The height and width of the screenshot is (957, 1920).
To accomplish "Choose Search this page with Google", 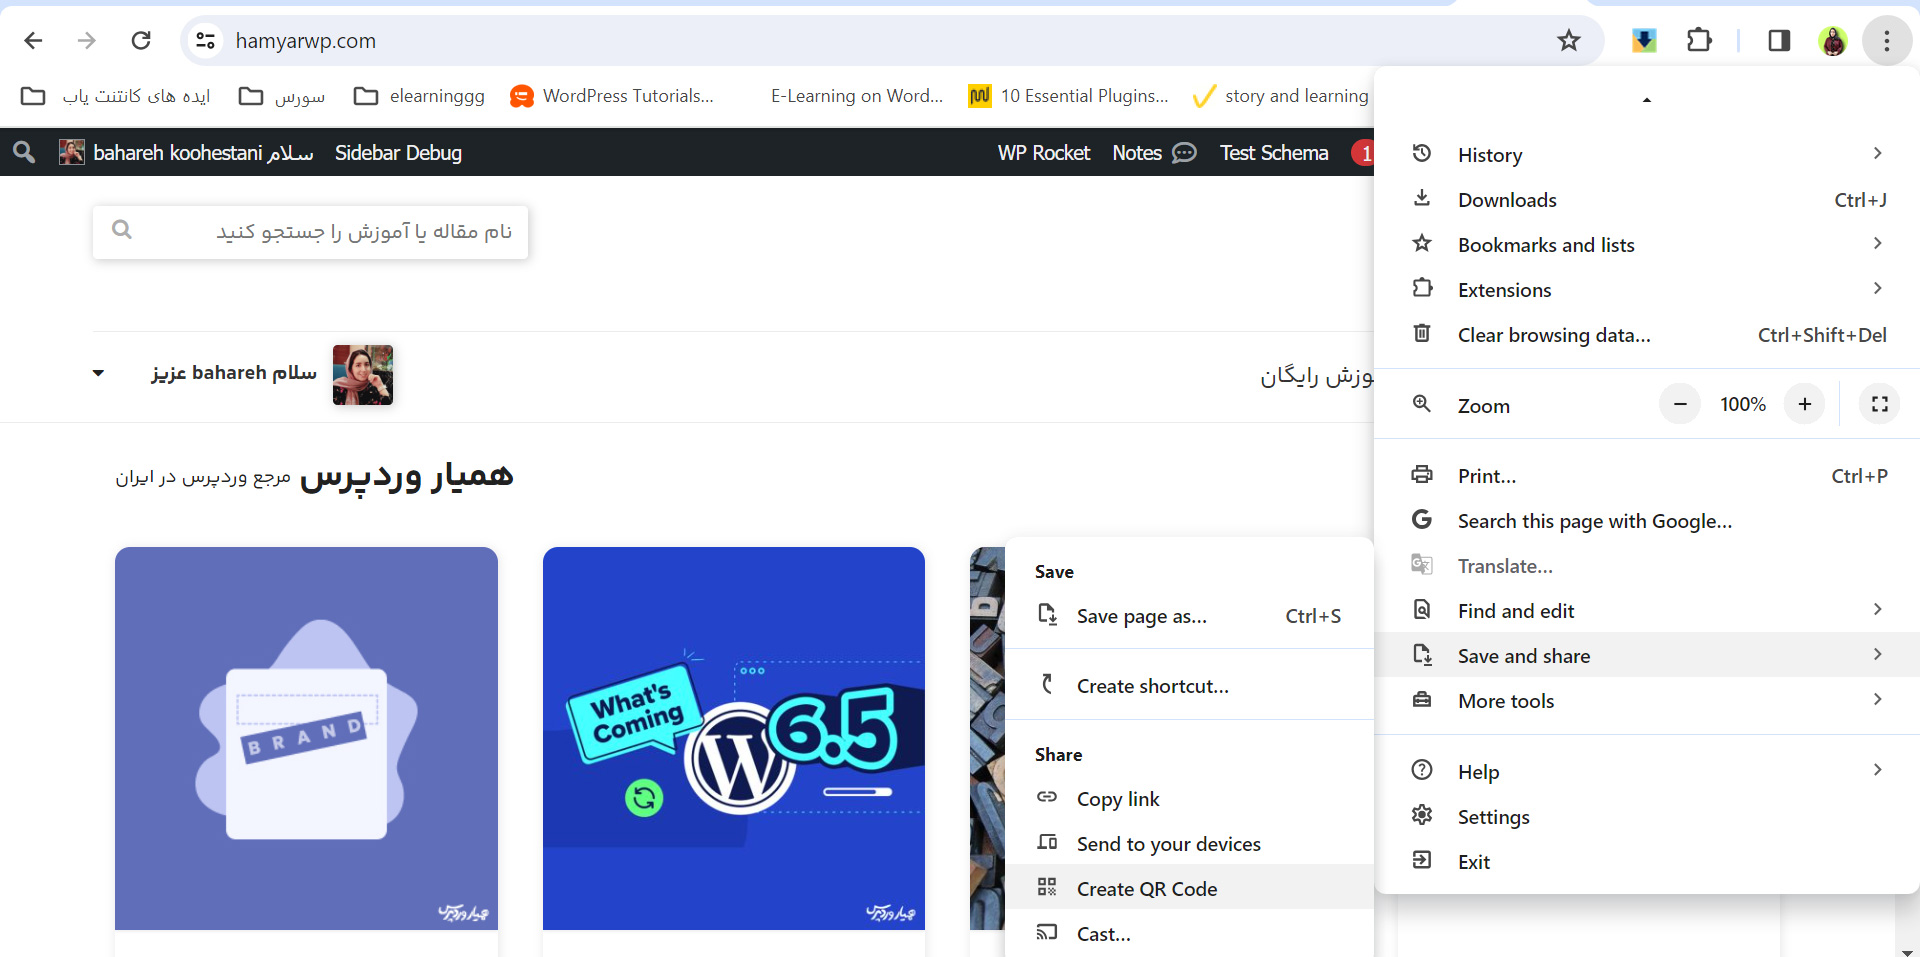I will point(1647,520).
